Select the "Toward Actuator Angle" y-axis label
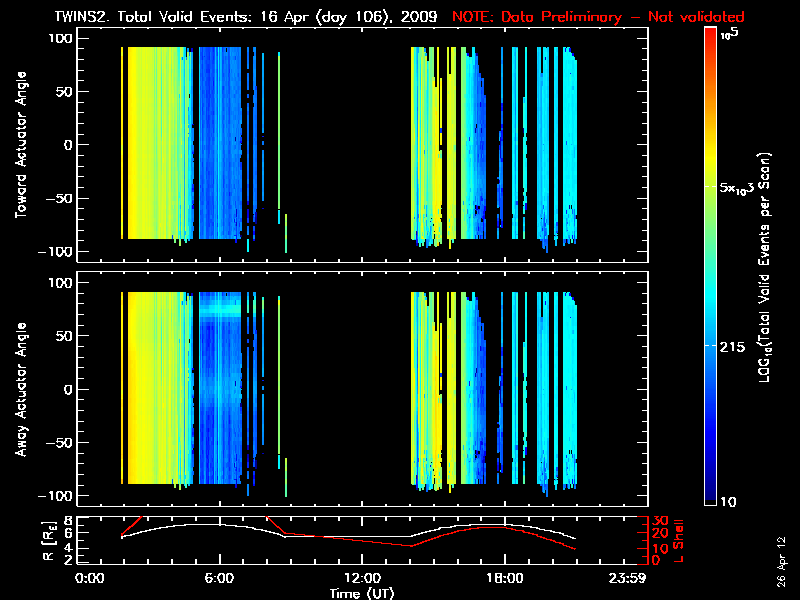Screen dimensions: 800x600 (22, 146)
